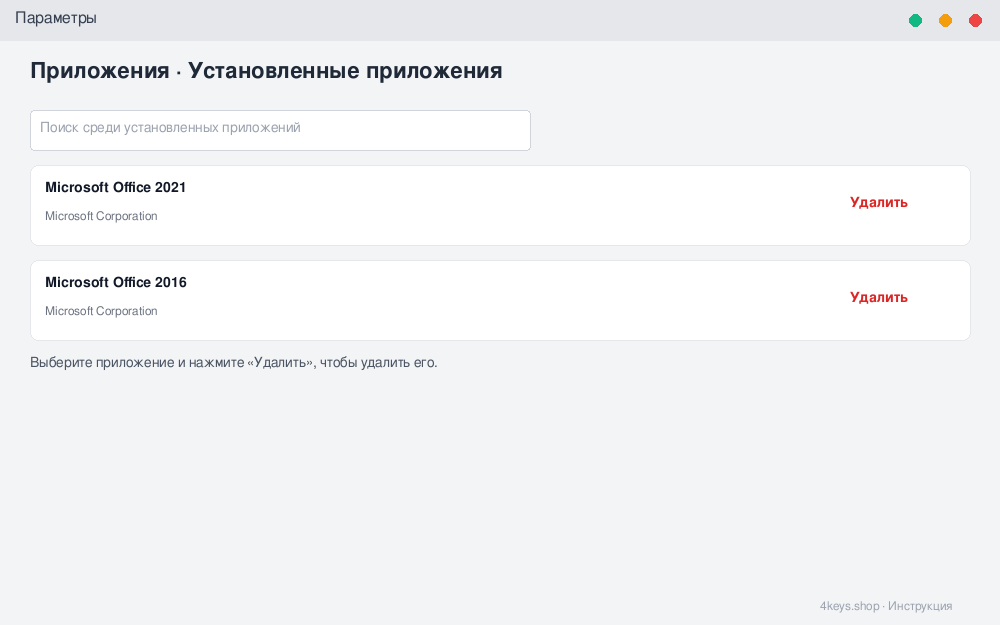Click the Параметры window title
Screen dimensions: 1000x625
[x=56, y=18]
